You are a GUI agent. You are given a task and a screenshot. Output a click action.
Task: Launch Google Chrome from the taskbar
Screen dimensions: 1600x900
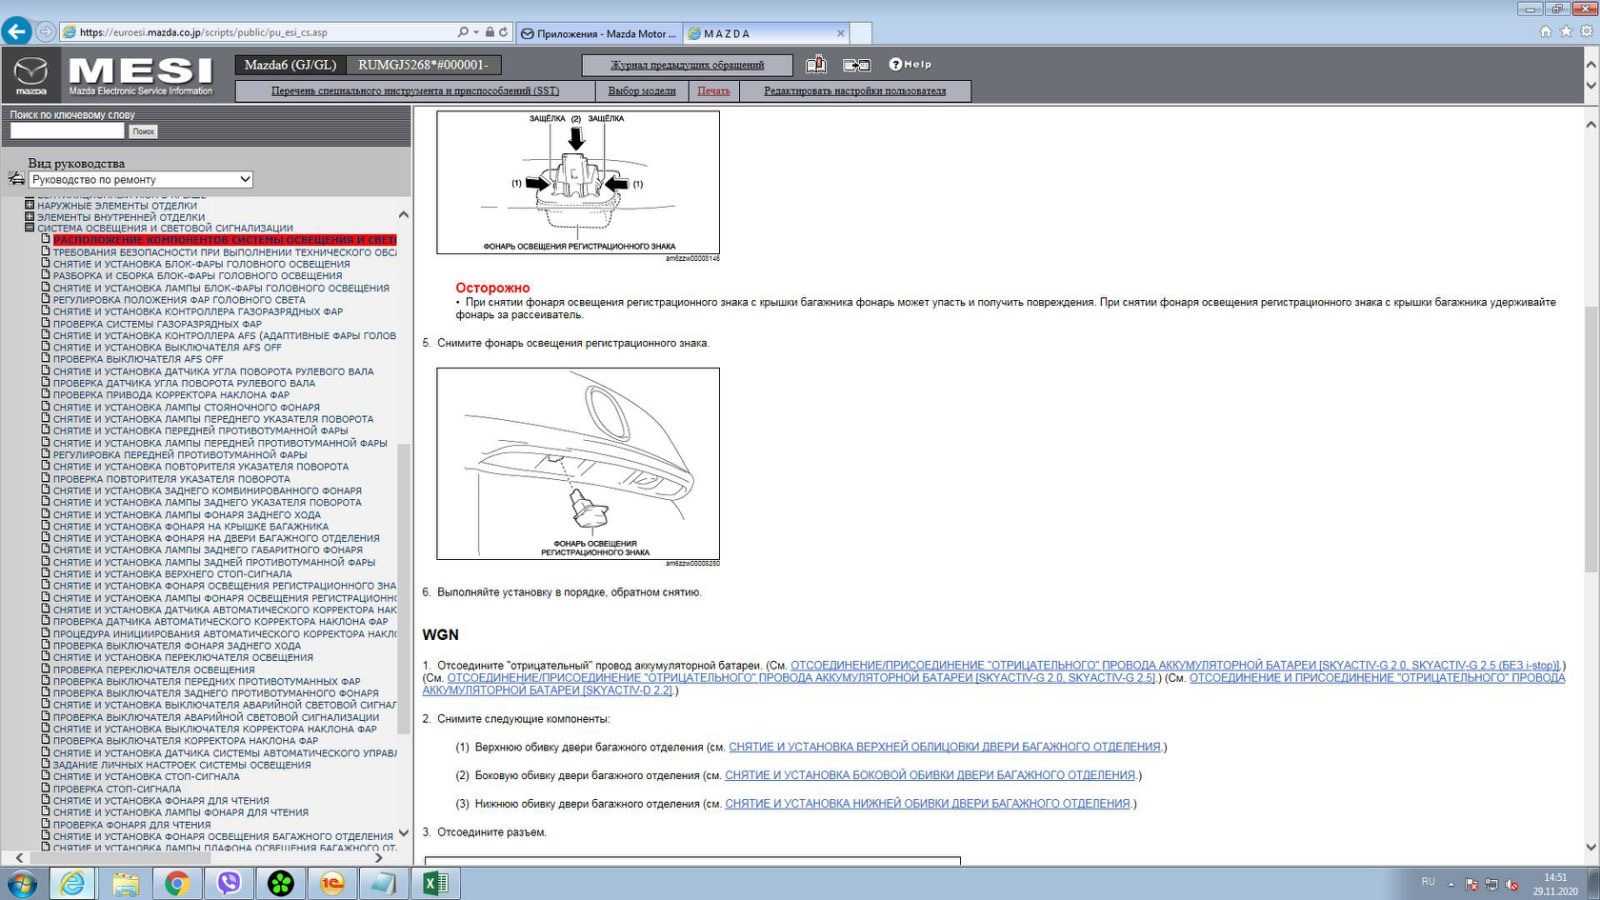point(177,884)
